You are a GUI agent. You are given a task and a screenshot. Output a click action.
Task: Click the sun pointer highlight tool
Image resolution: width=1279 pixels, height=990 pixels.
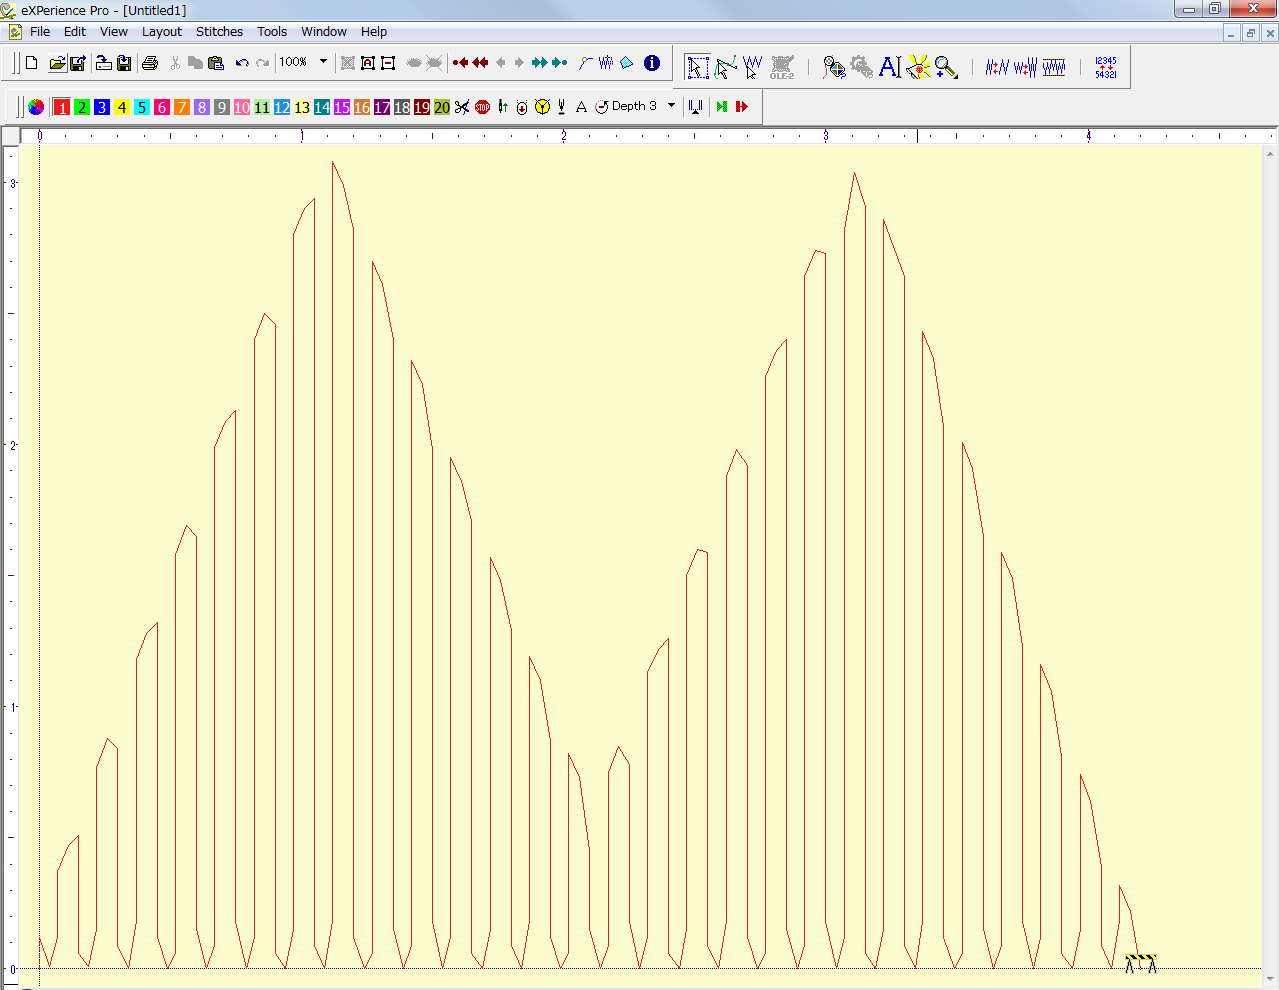(x=918, y=67)
